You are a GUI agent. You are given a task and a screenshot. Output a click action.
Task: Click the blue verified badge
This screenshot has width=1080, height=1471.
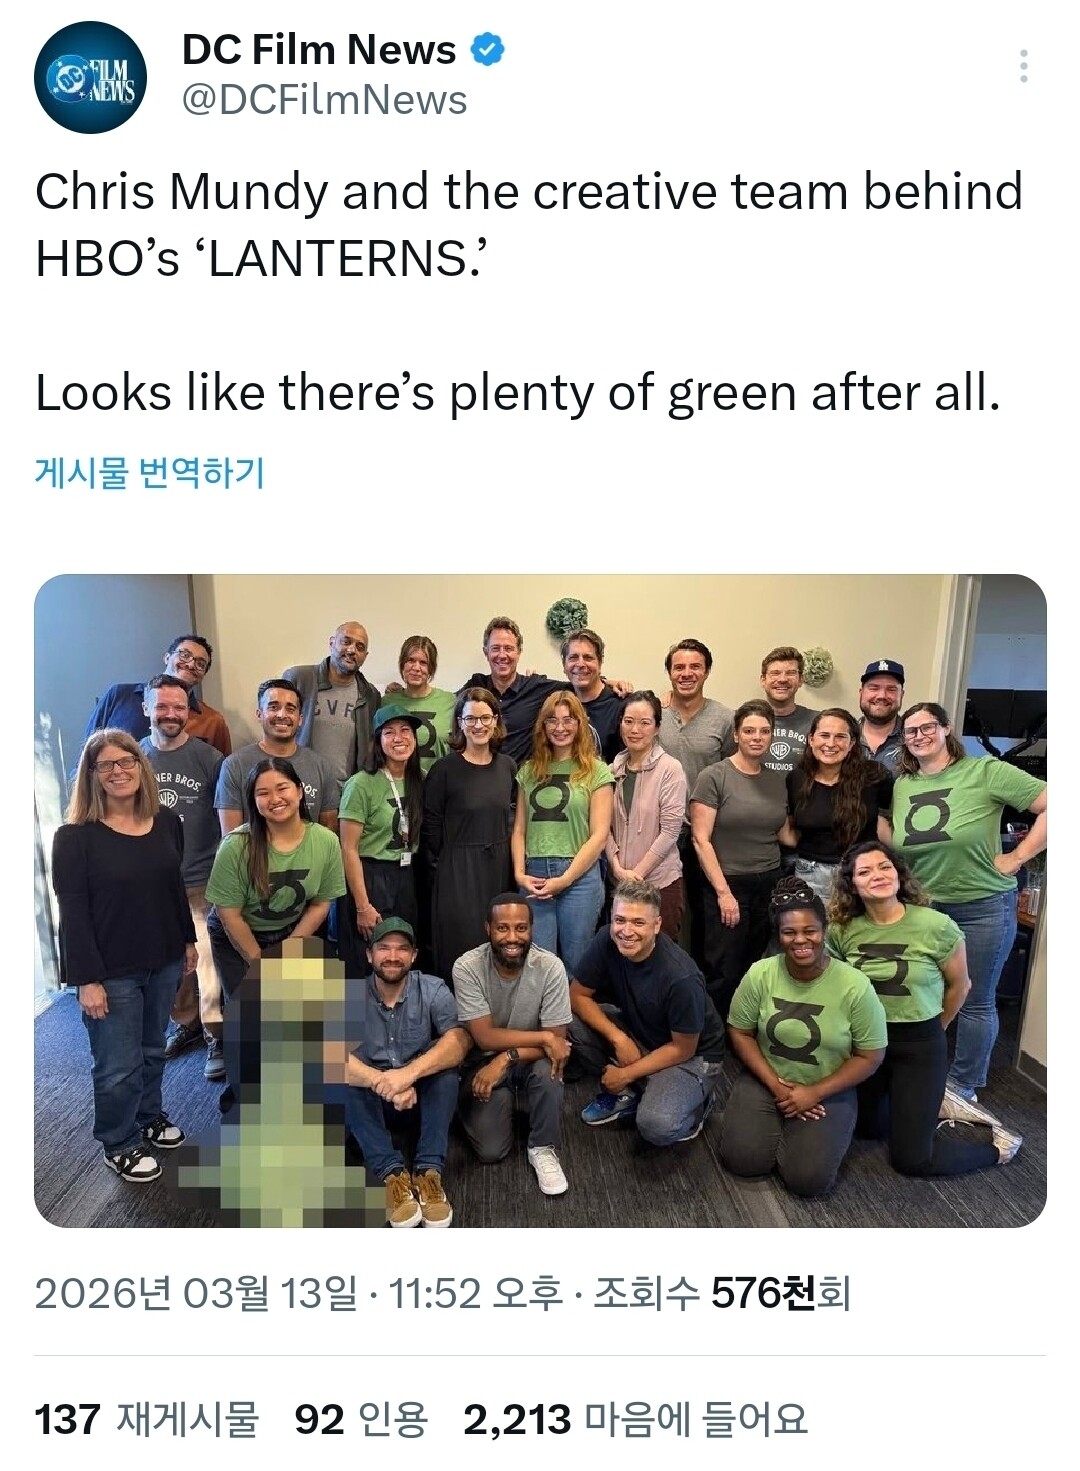pyautogui.click(x=487, y=50)
